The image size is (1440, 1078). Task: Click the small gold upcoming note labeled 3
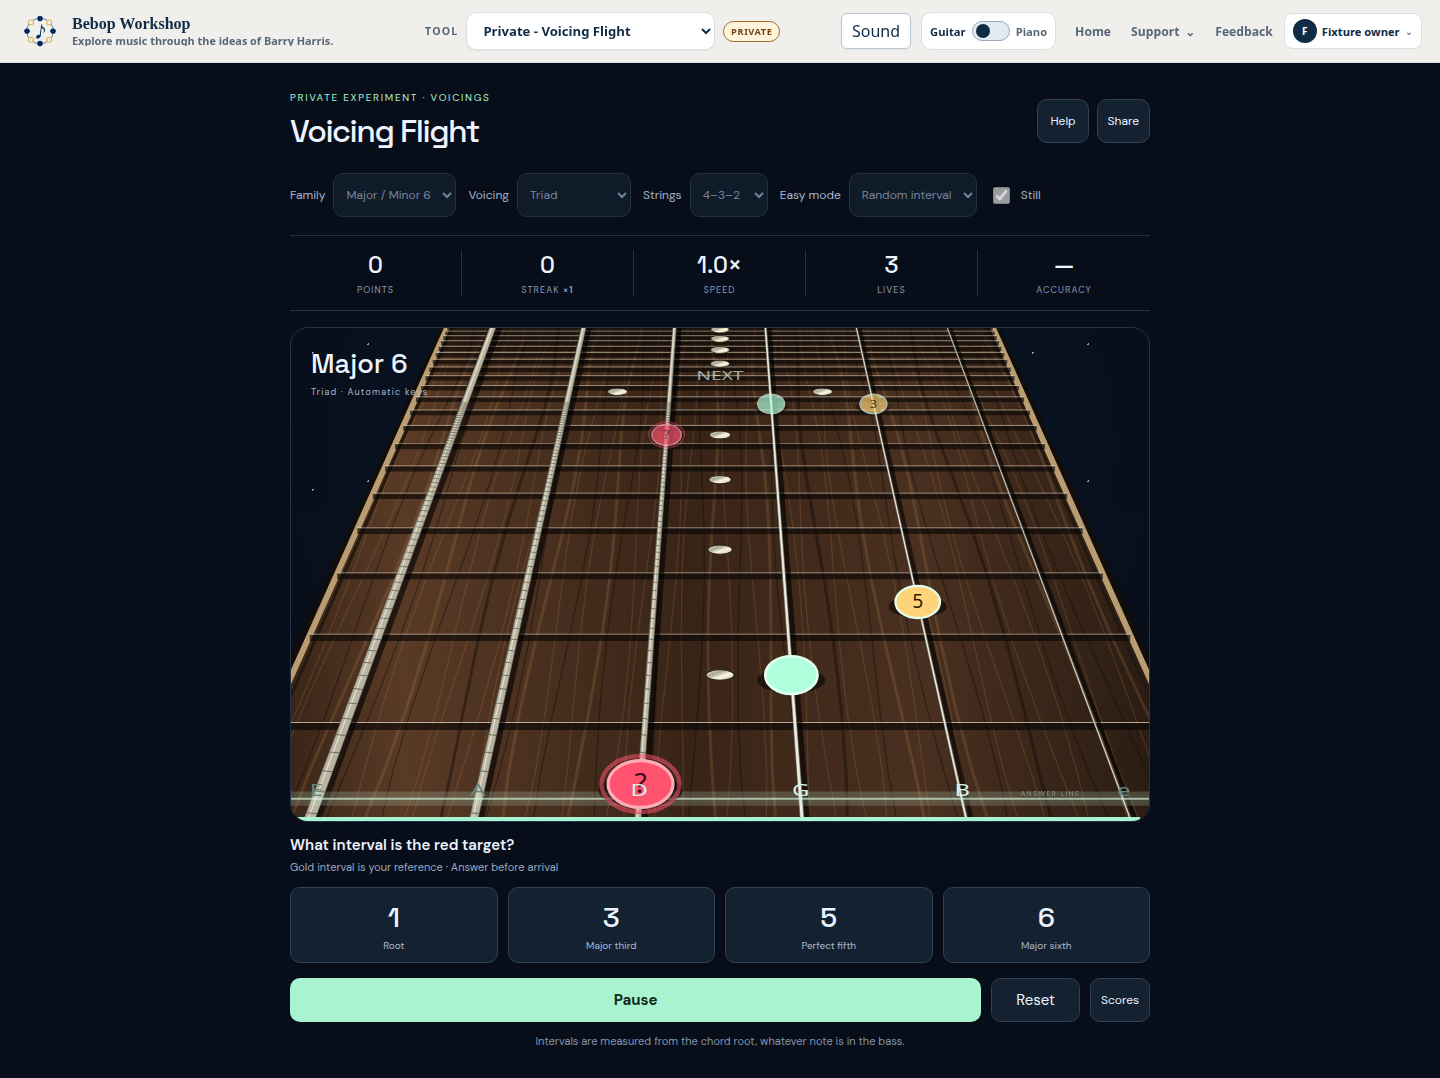(873, 404)
